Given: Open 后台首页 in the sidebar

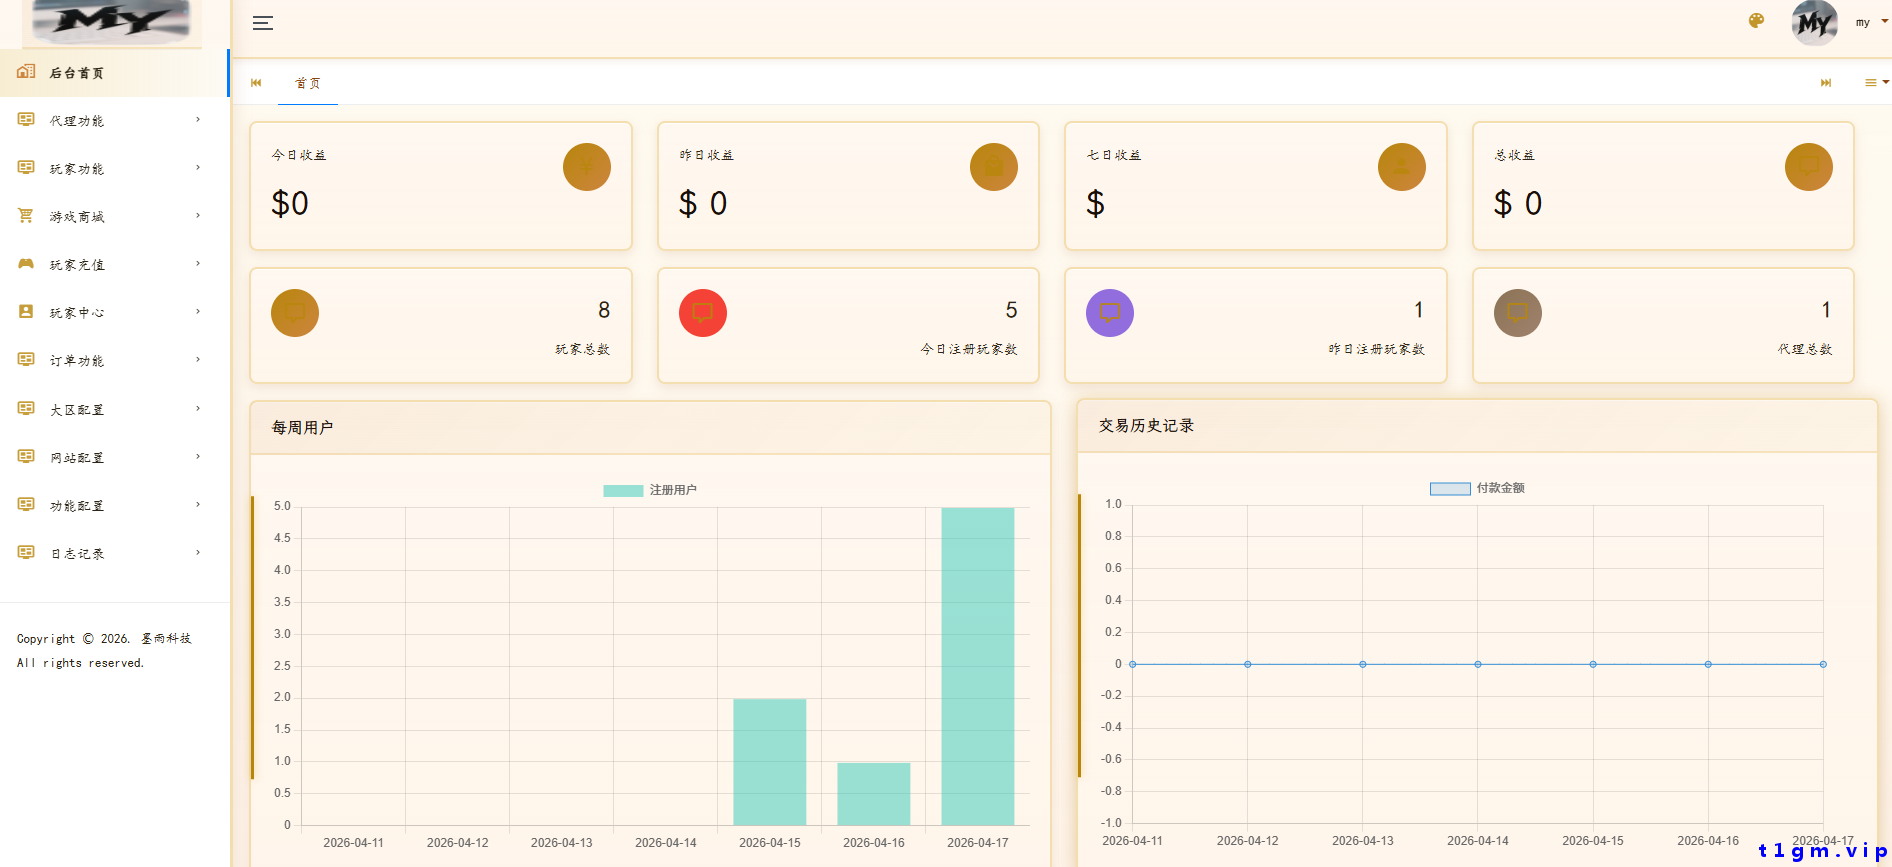Looking at the screenshot, I should [77, 73].
